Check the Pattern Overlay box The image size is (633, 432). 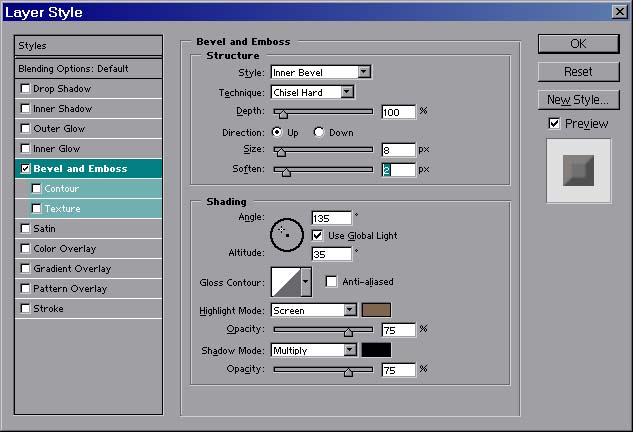25,288
